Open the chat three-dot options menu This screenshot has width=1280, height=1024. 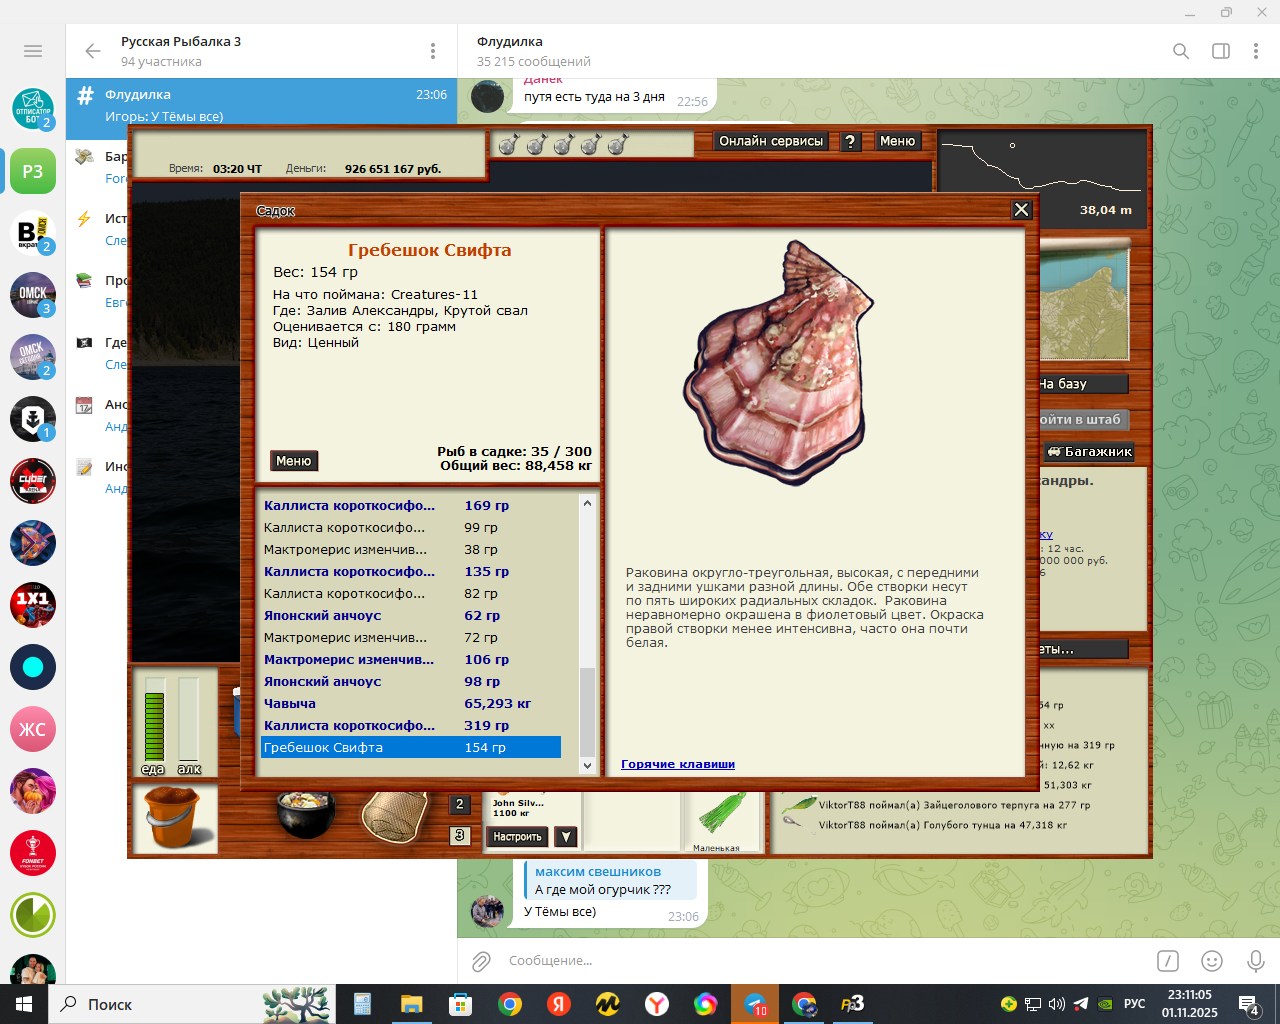(x=1255, y=51)
